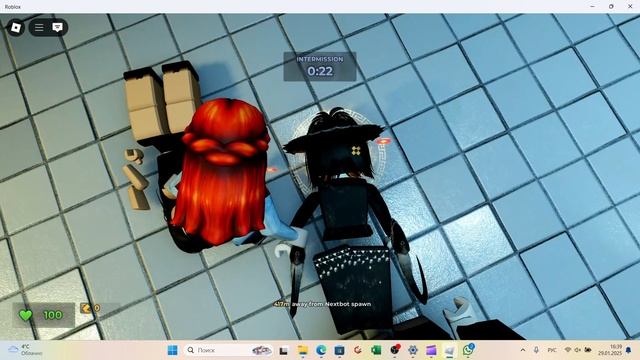640x360 pixels.
Task: Open the Settings gear on the taskbar
Action: [x=413, y=350]
